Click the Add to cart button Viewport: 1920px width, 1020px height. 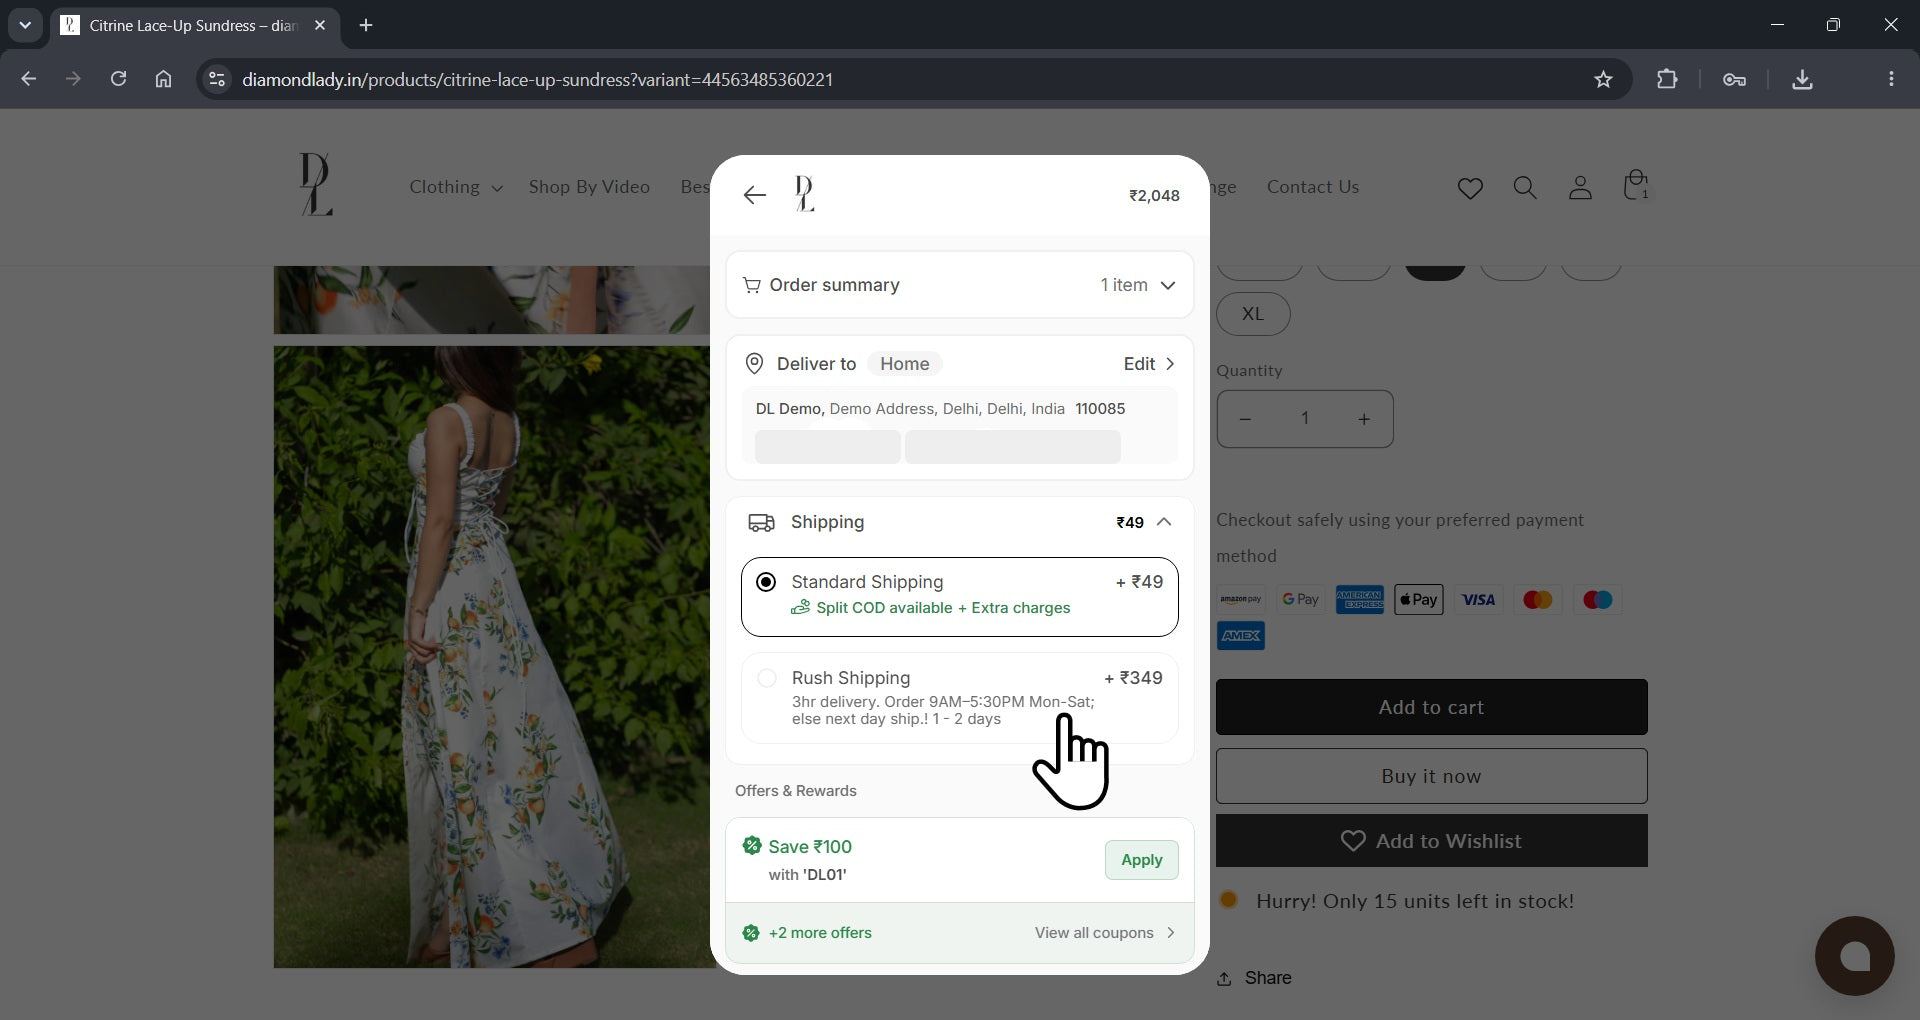1431,707
